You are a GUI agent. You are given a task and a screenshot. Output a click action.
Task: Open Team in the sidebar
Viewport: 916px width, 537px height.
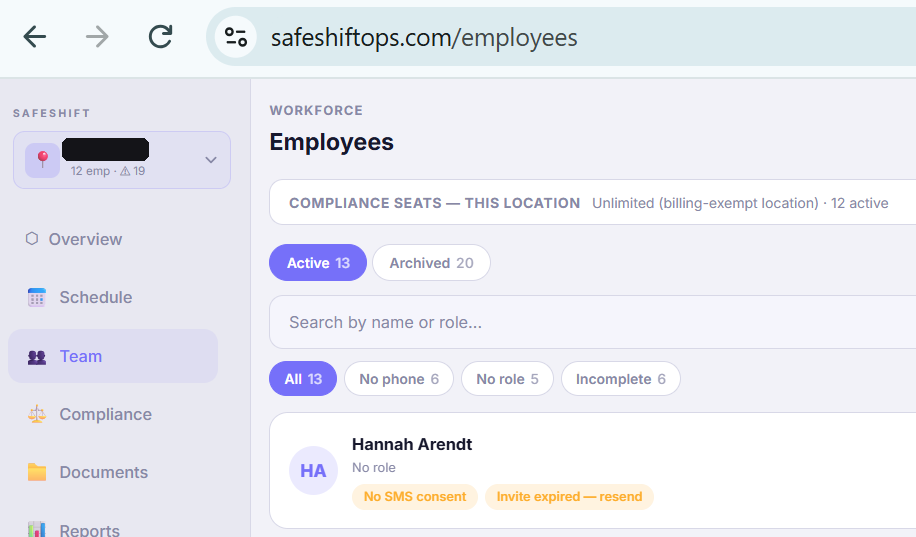[113, 356]
